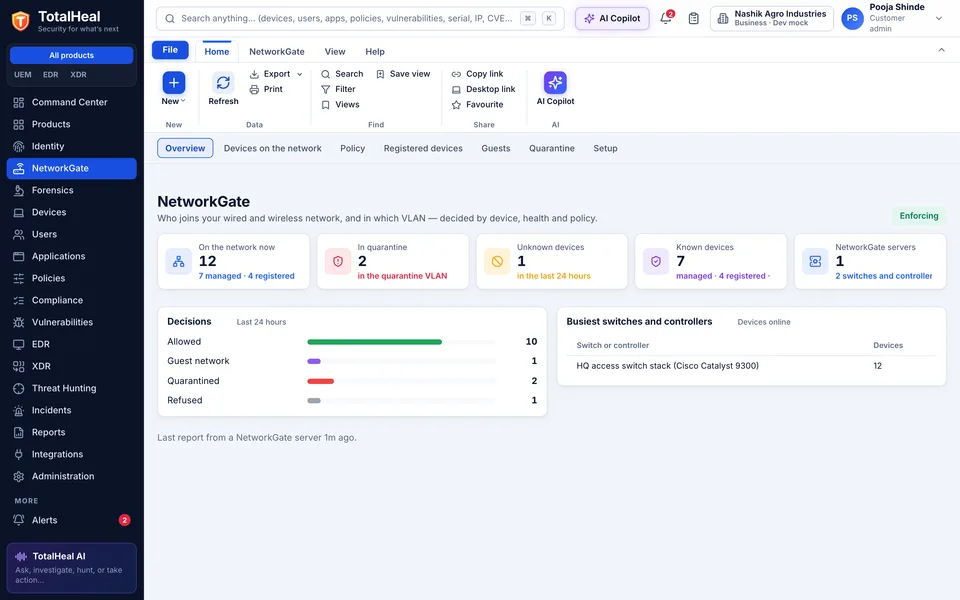The width and height of the screenshot is (960, 600).
Task: Switch to the Help ribbon tab
Action: click(375, 52)
